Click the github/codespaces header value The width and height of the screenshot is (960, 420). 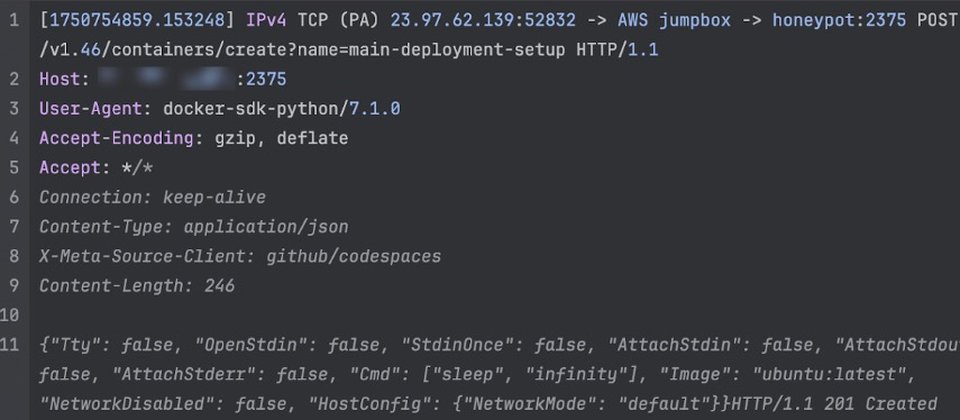coord(353,257)
